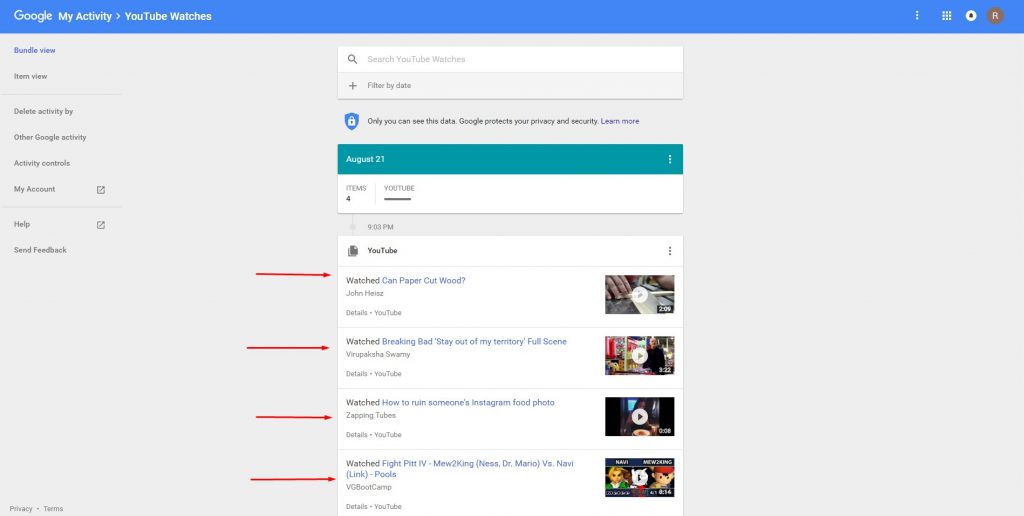
Task: Switch to Item view
Action: pyautogui.click(x=31, y=76)
